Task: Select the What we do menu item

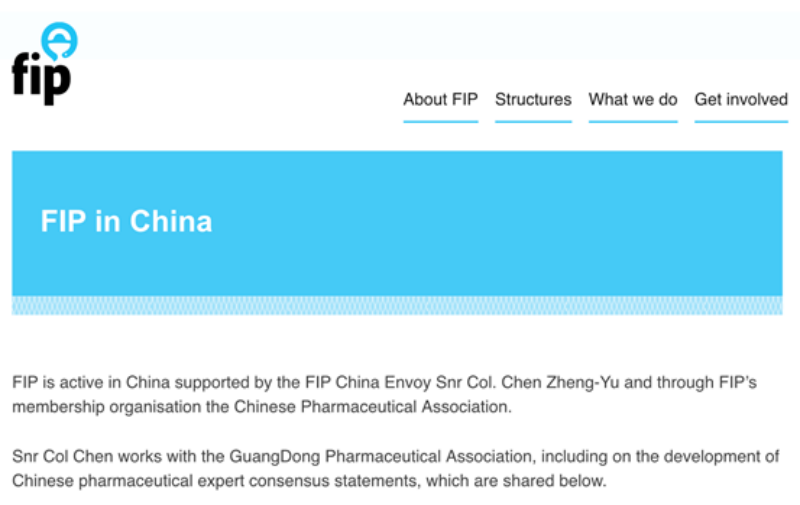Action: pos(632,99)
